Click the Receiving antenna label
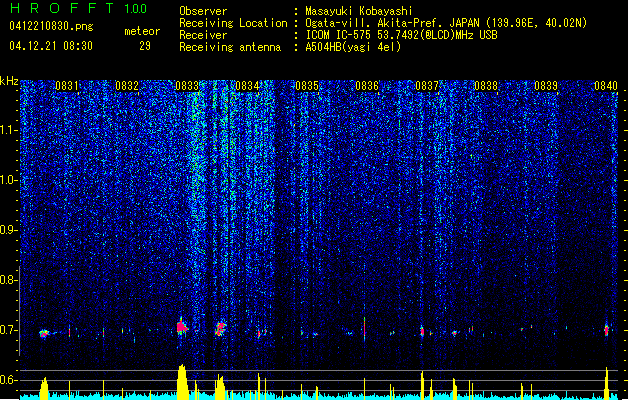Screen dimensions: 629x400 (x=230, y=47)
